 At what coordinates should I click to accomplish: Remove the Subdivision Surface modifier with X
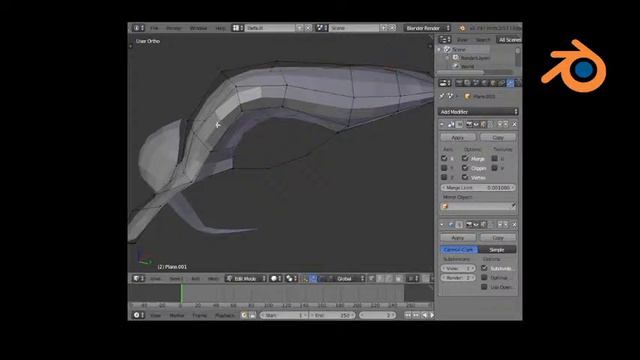click(514, 224)
